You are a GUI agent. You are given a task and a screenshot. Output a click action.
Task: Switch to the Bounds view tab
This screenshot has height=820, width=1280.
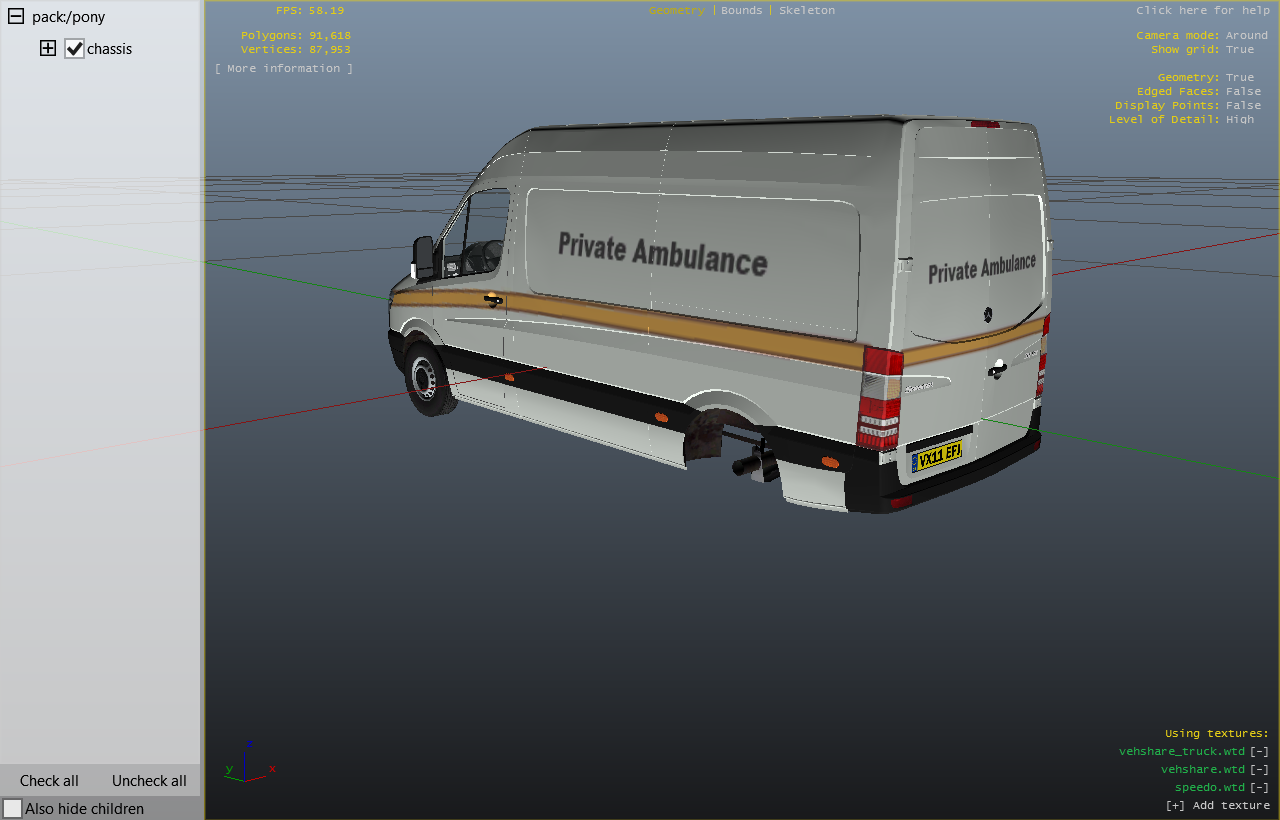741,10
